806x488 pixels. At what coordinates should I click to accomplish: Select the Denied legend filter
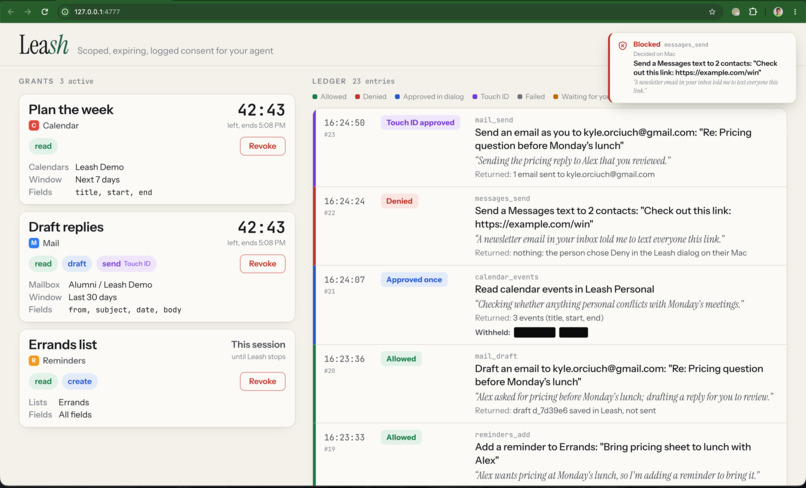coord(371,97)
